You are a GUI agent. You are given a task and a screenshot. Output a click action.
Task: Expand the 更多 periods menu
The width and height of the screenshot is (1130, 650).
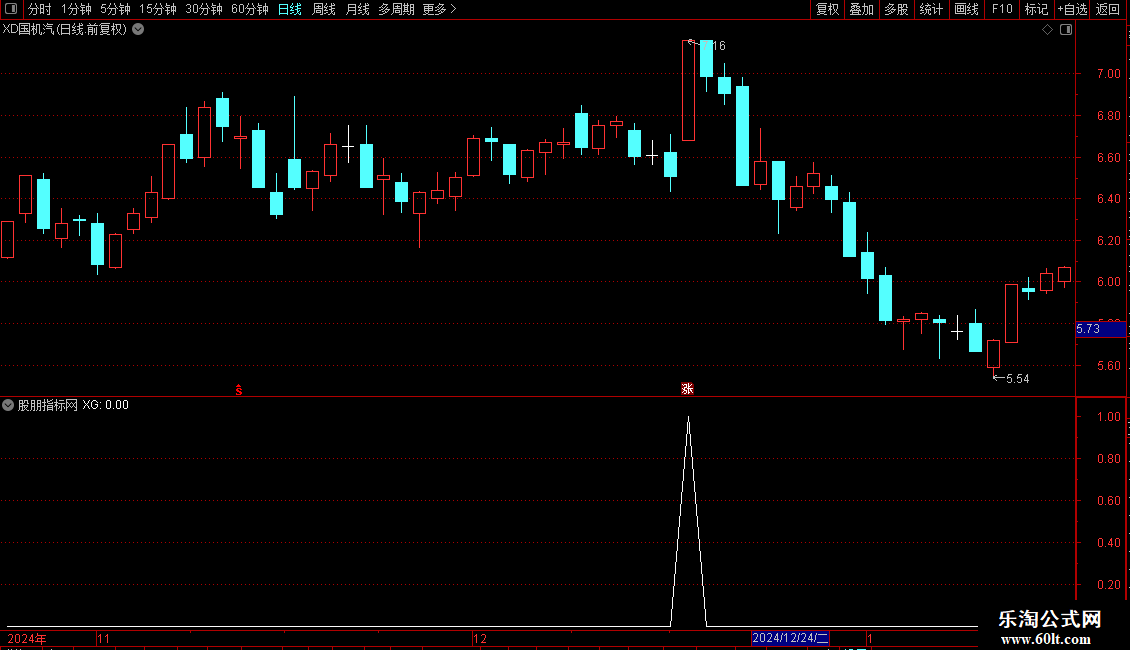tap(439, 9)
